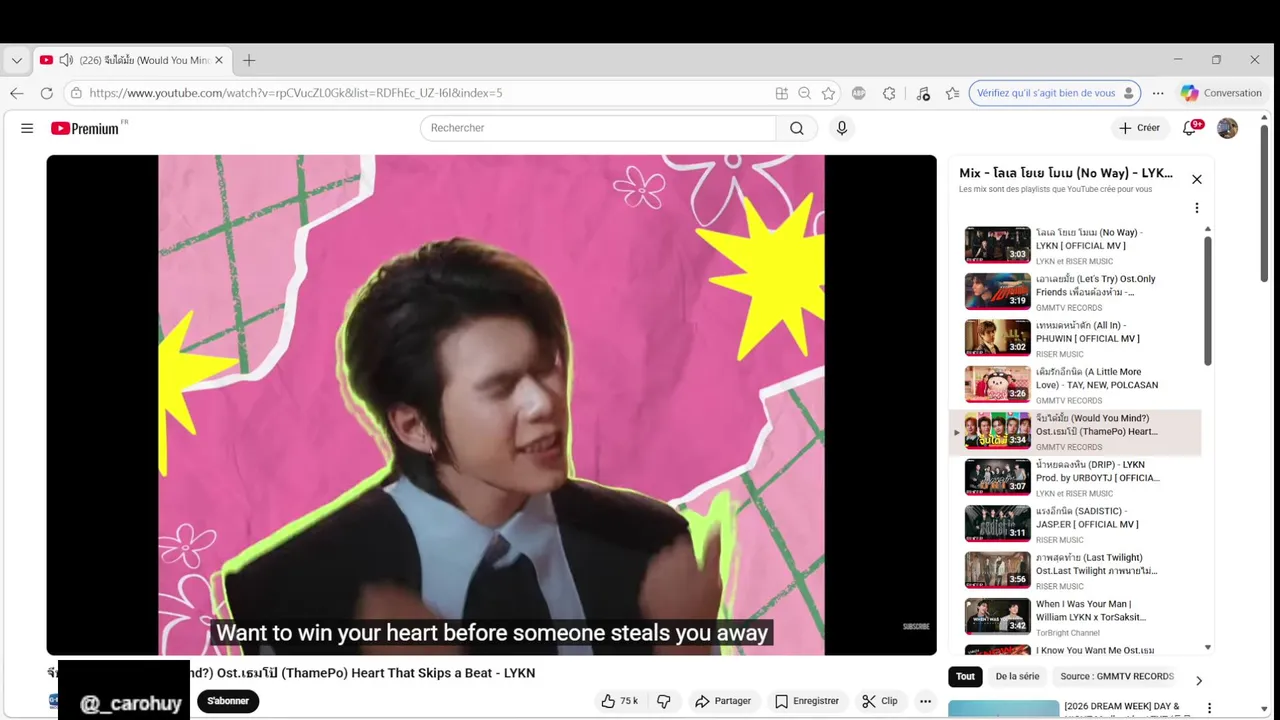Image resolution: width=1280 pixels, height=720 pixels.
Task: Open the favorites list icon
Action: coord(952,93)
